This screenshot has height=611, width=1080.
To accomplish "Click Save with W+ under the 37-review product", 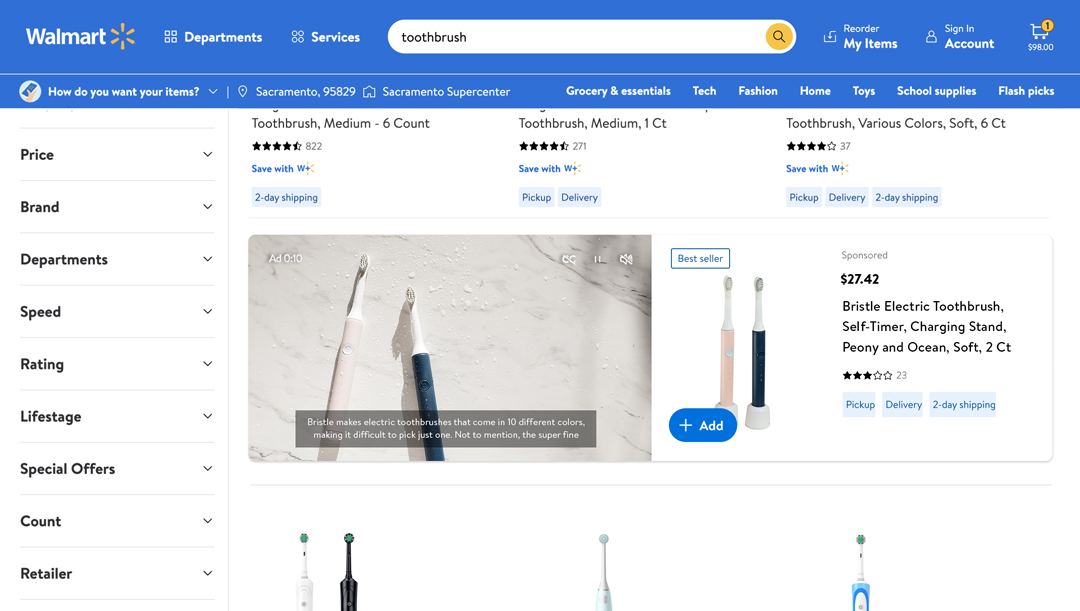I will point(817,169).
